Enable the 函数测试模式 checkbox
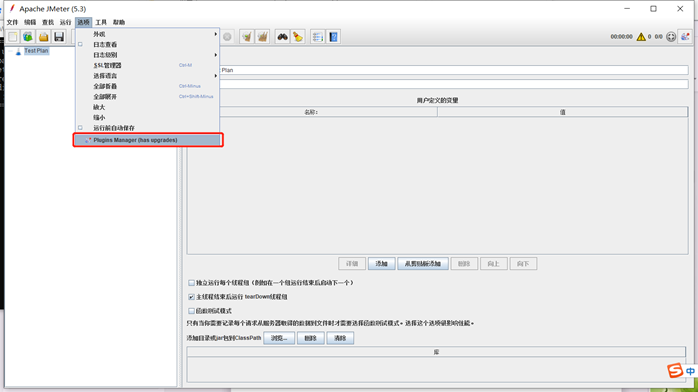 pos(191,311)
